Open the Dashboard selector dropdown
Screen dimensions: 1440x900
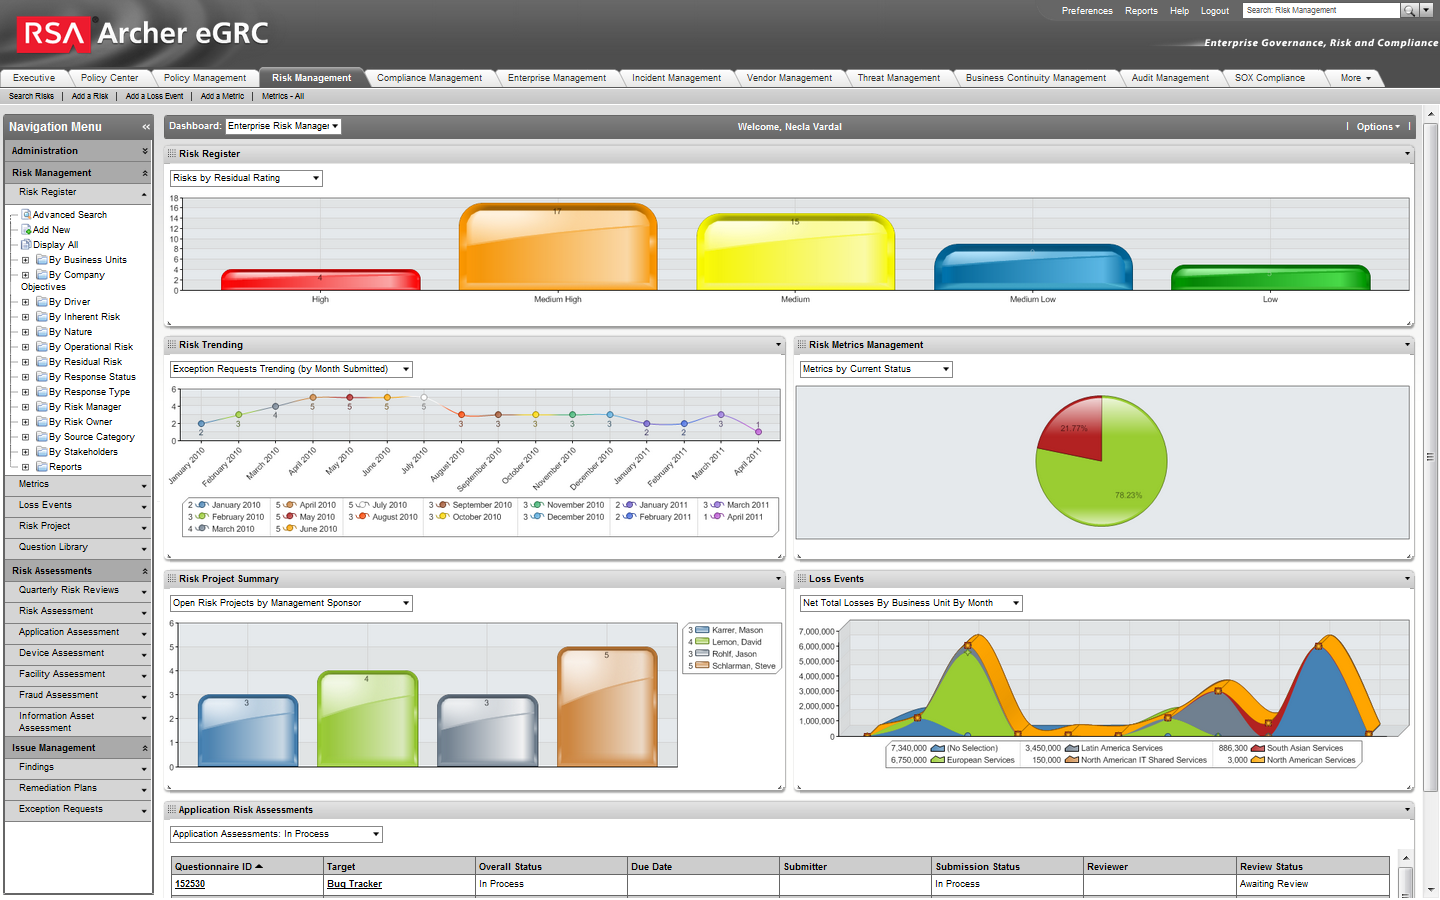coord(283,126)
